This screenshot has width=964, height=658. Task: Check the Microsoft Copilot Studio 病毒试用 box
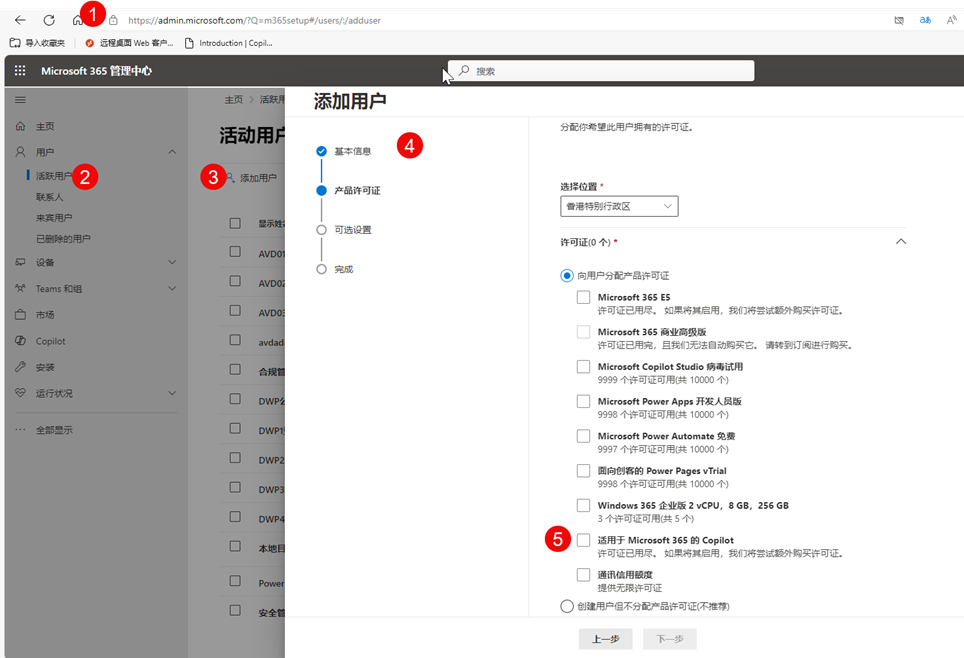click(583, 367)
